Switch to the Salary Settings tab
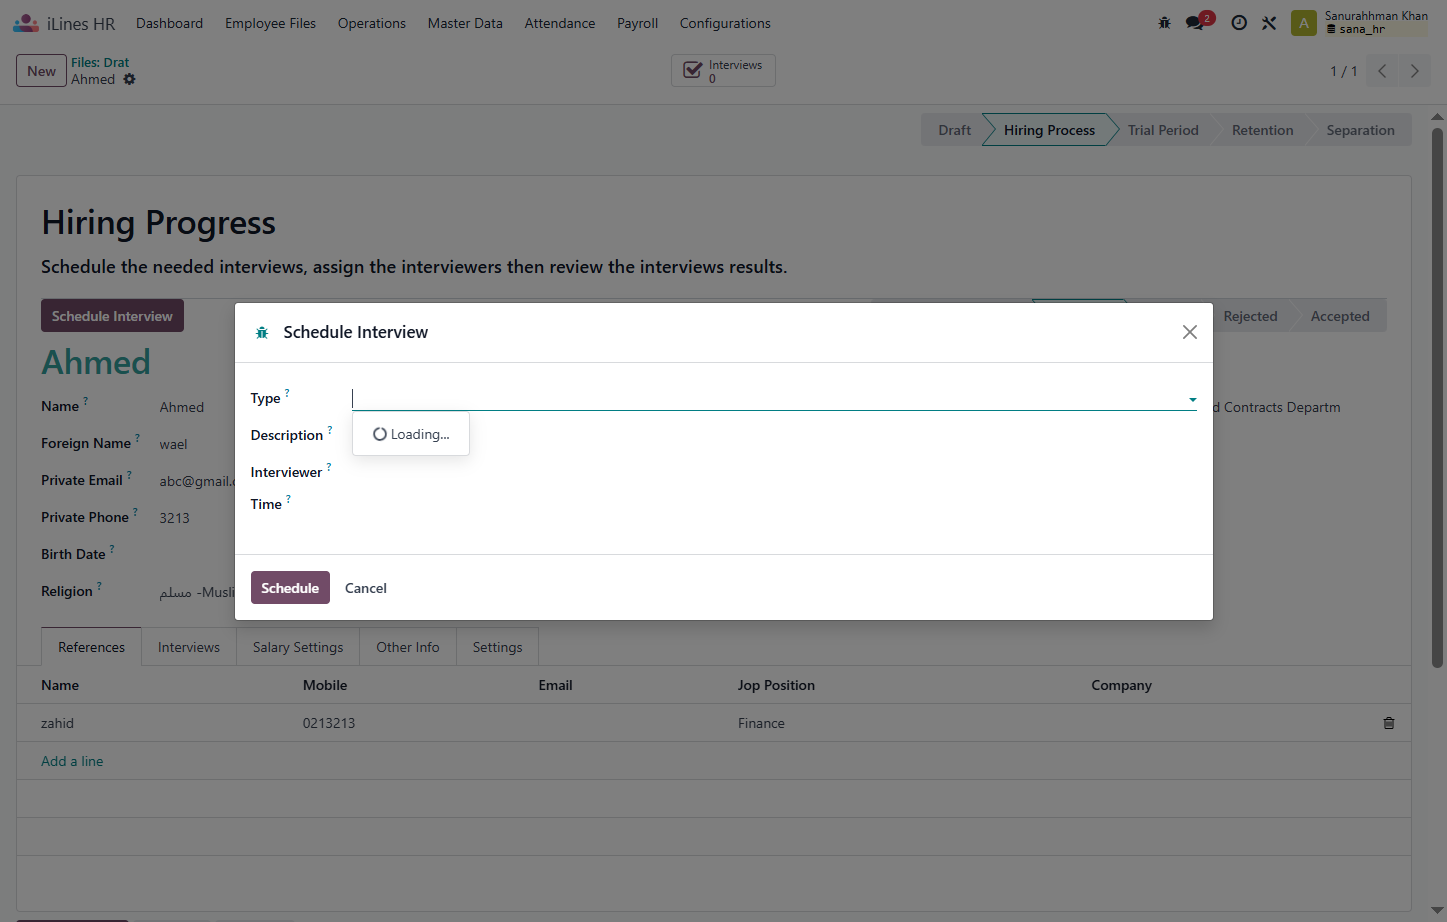This screenshot has width=1447, height=922. [298, 647]
